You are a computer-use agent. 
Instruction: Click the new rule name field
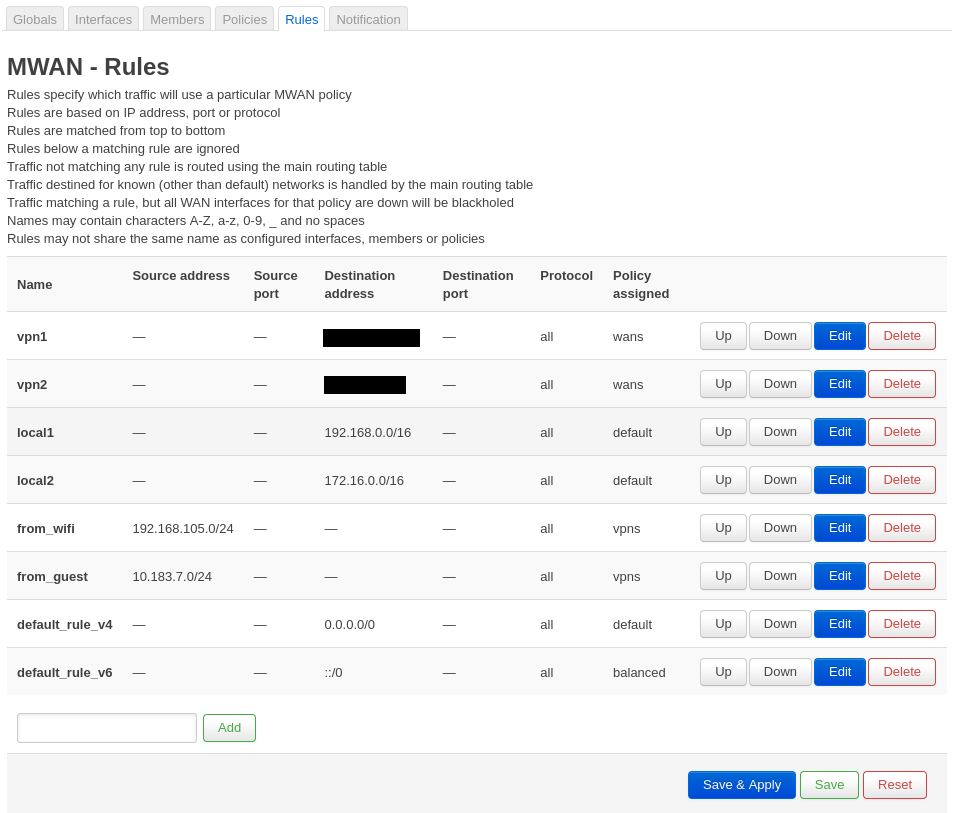[107, 728]
